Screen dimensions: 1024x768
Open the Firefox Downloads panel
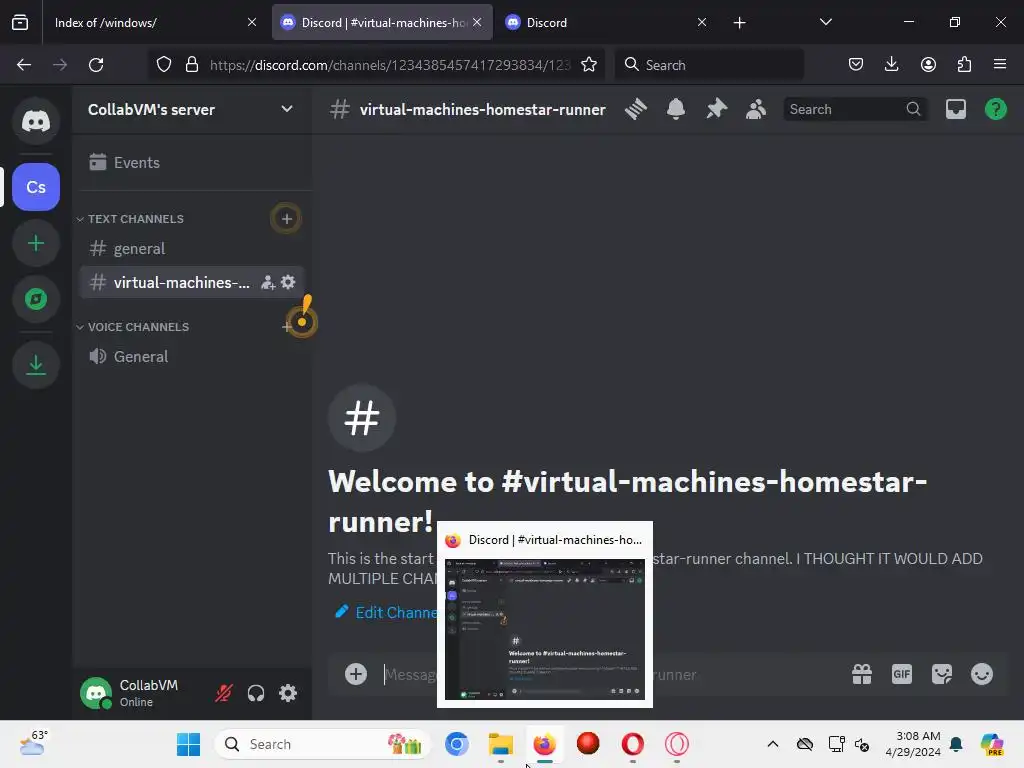click(x=891, y=65)
